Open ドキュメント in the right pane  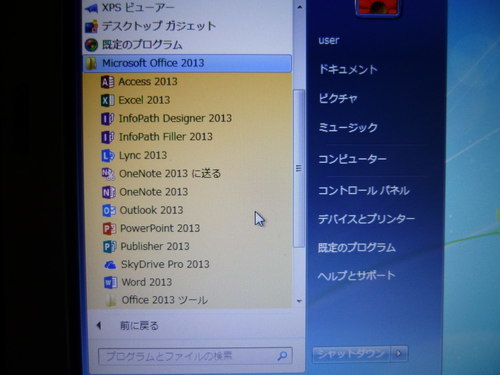[x=348, y=69]
